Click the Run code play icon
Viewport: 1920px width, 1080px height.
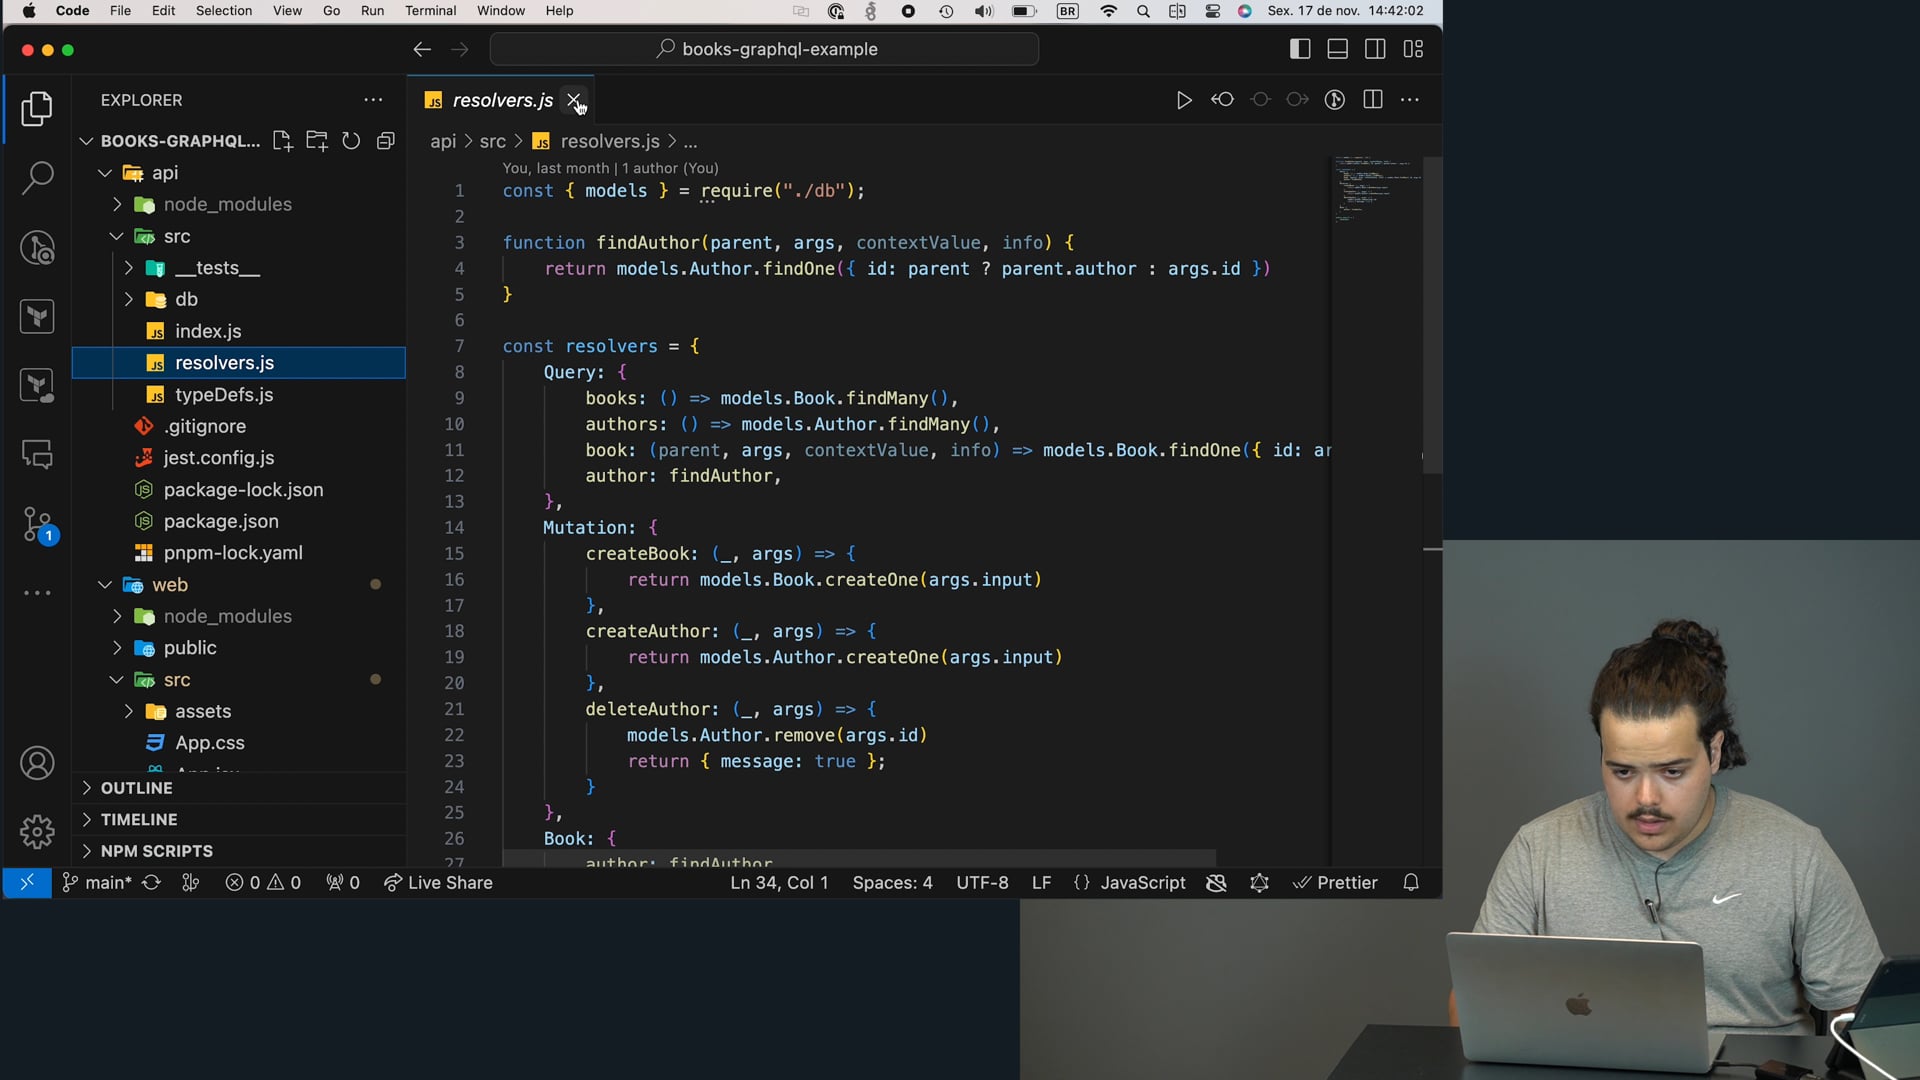click(x=1184, y=100)
